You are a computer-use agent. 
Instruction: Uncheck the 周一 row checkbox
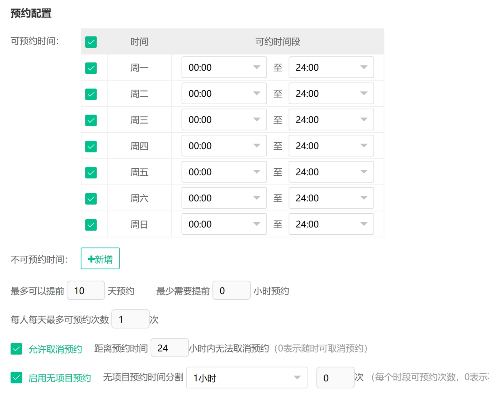click(91, 68)
